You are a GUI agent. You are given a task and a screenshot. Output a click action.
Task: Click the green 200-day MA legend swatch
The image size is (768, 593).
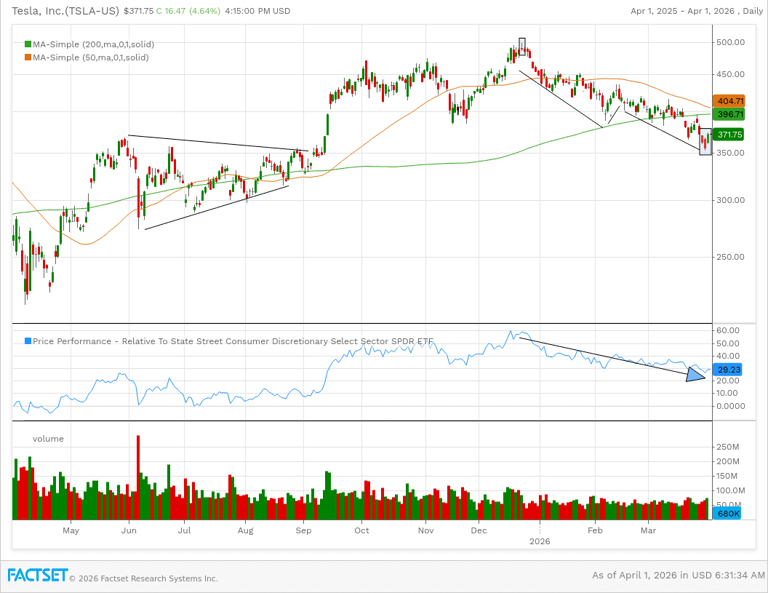tap(28, 45)
